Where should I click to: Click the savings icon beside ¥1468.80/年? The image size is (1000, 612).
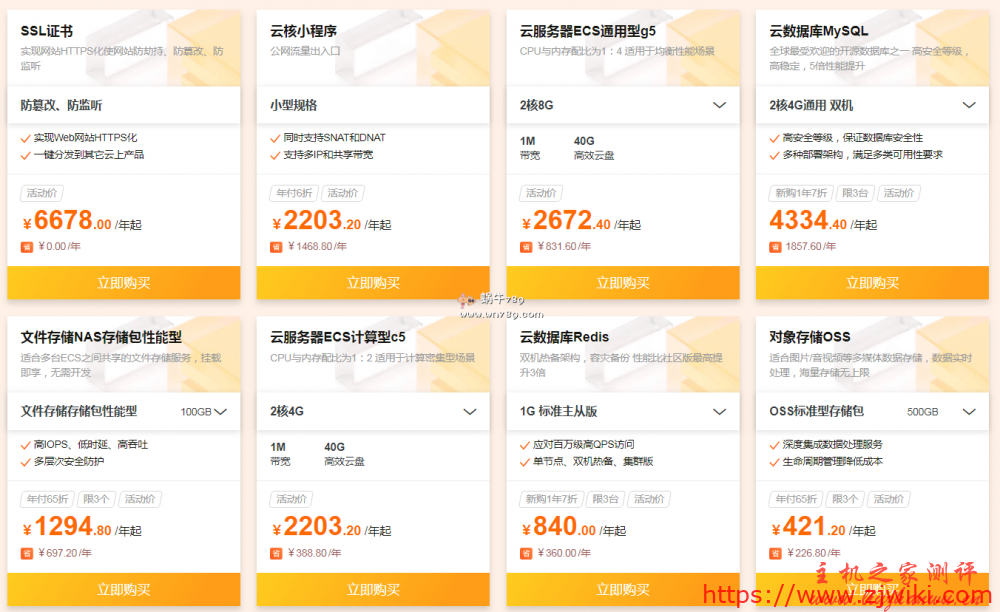[x=276, y=247]
